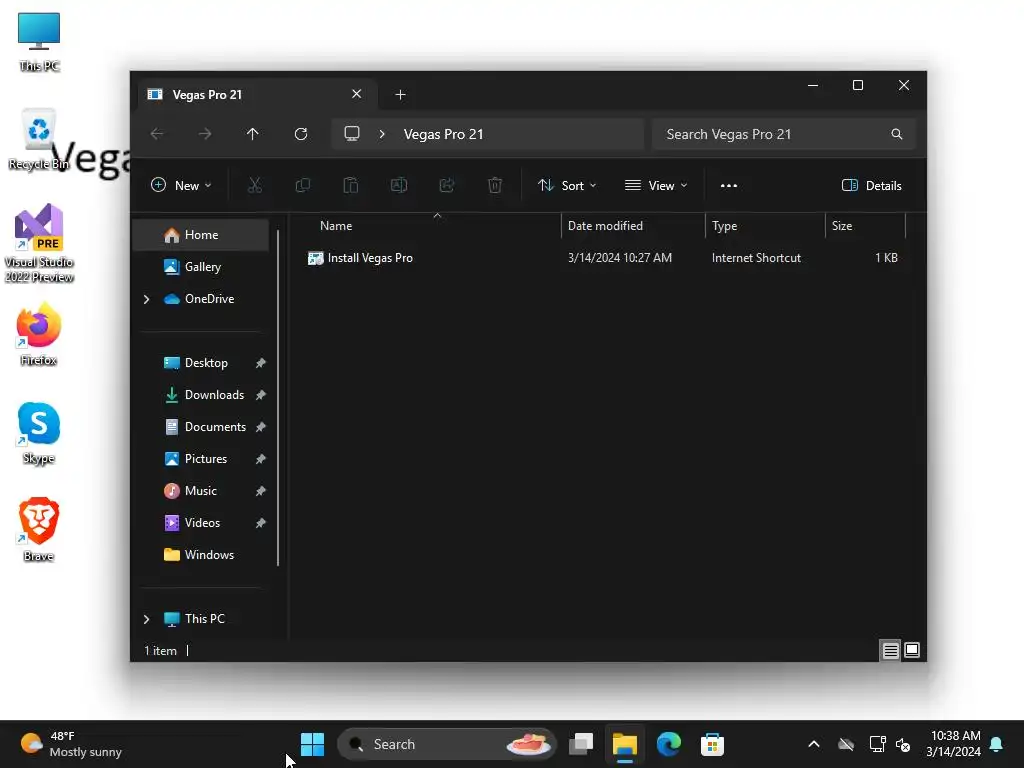Click the Cut scissors icon in toolbar
This screenshot has height=768, width=1024.
click(x=255, y=185)
